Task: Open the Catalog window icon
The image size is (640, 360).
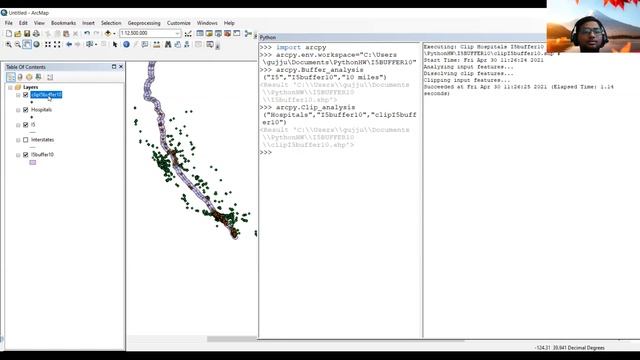Action: click(209, 33)
